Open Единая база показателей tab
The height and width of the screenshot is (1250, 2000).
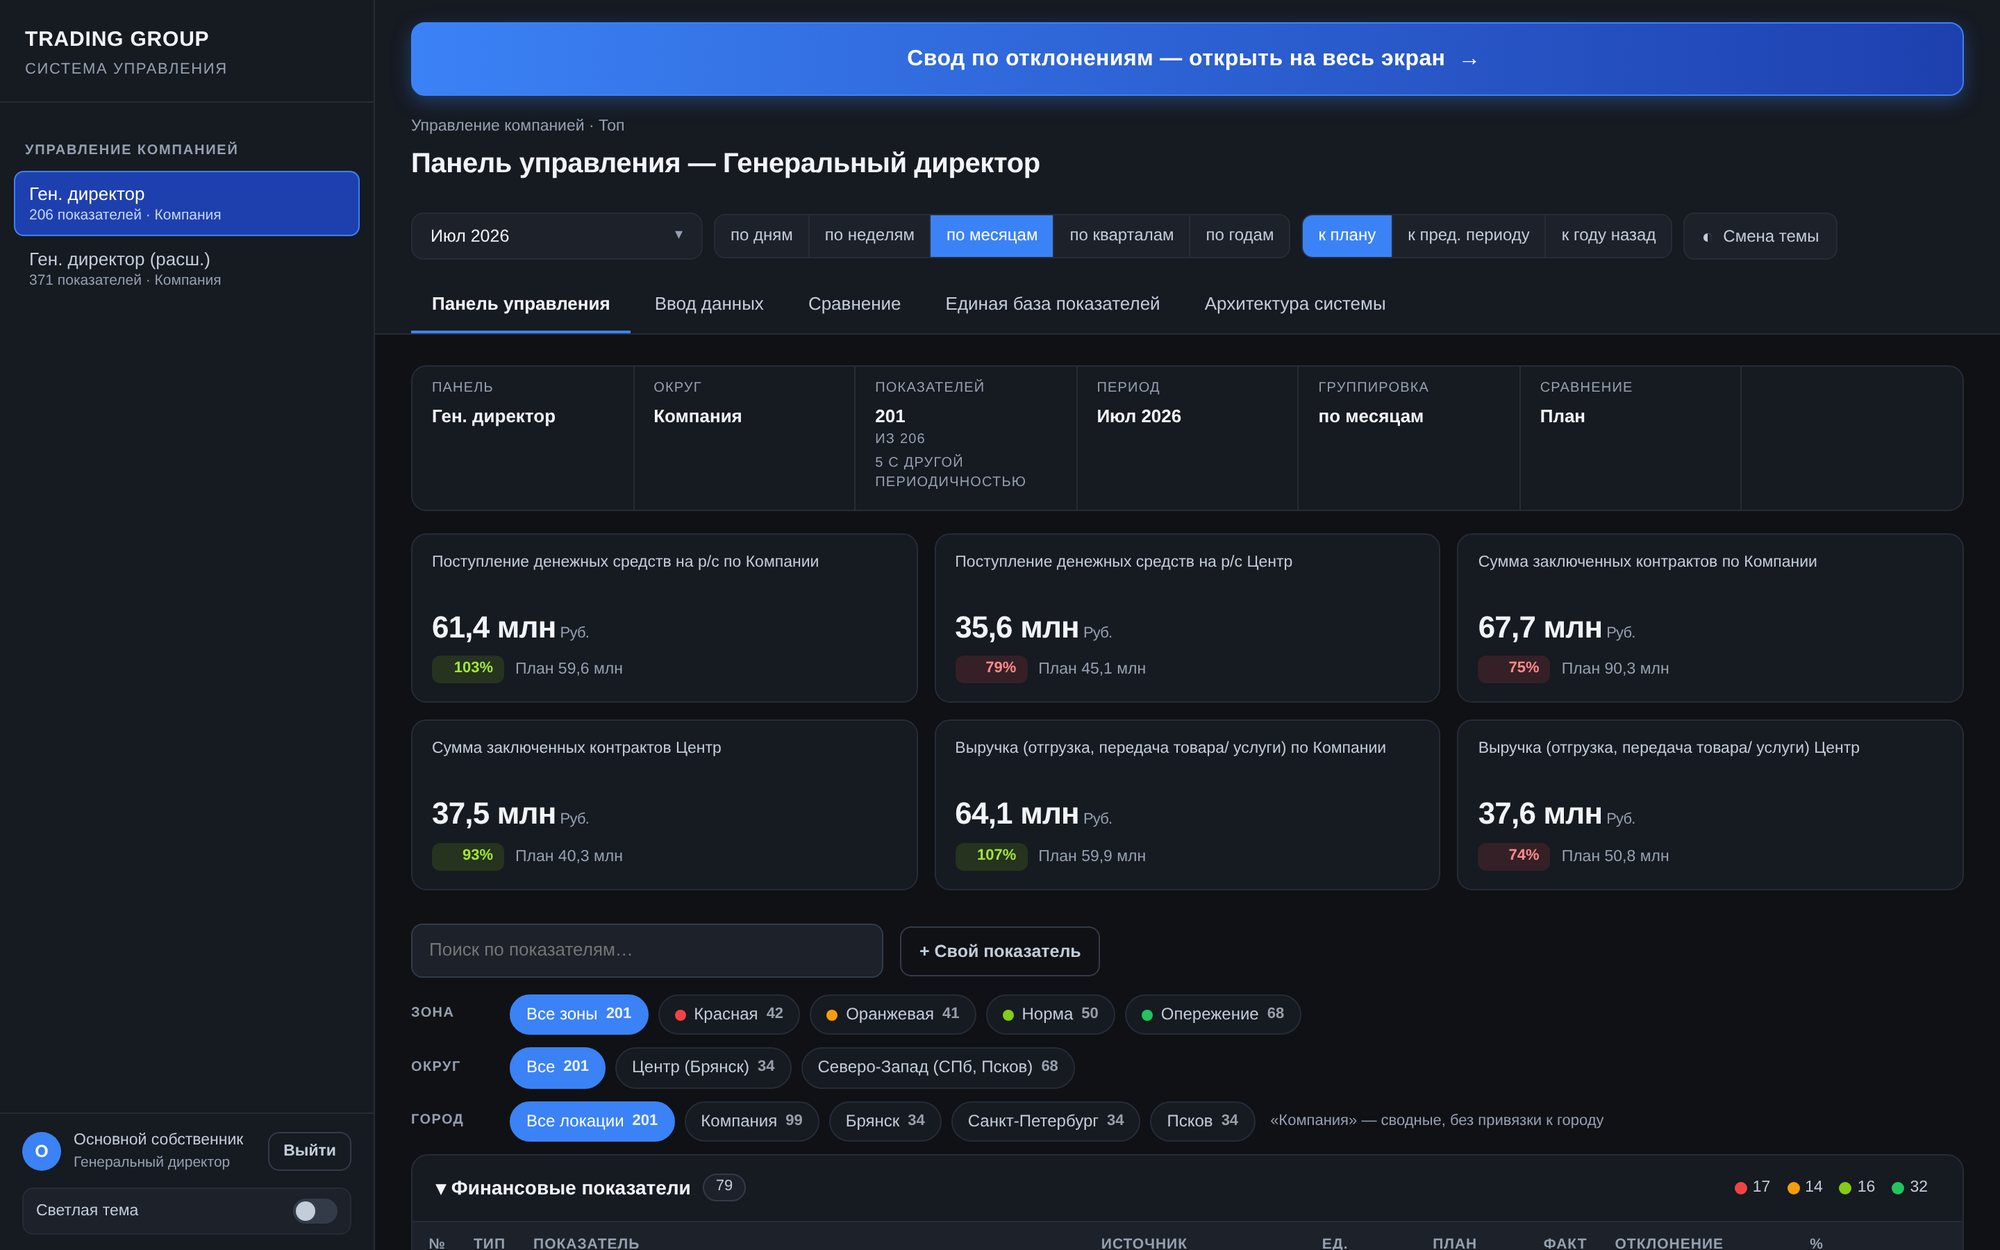click(x=1052, y=304)
